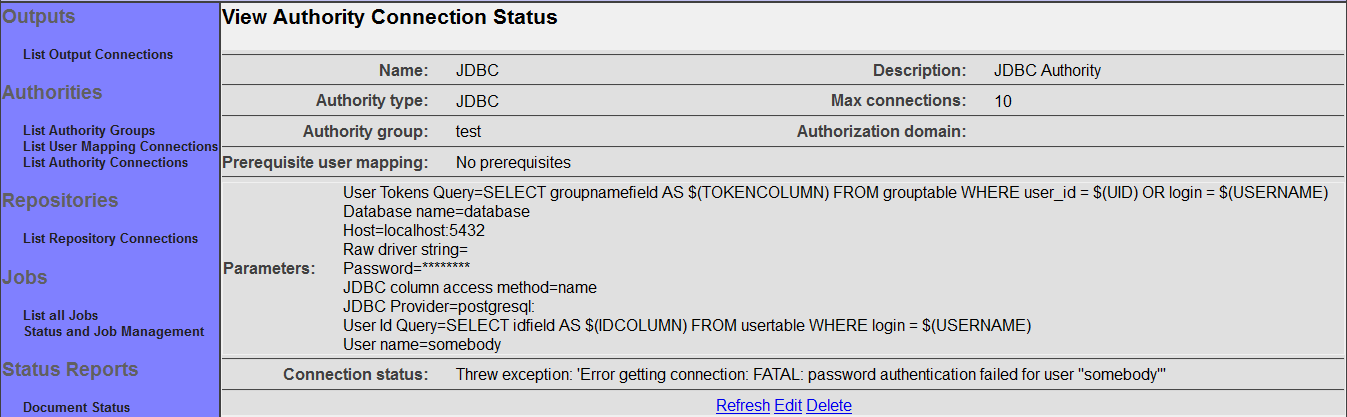Screen dimensions: 1347x417
Task: Click the View Authority Connection Status title
Action: (389, 17)
